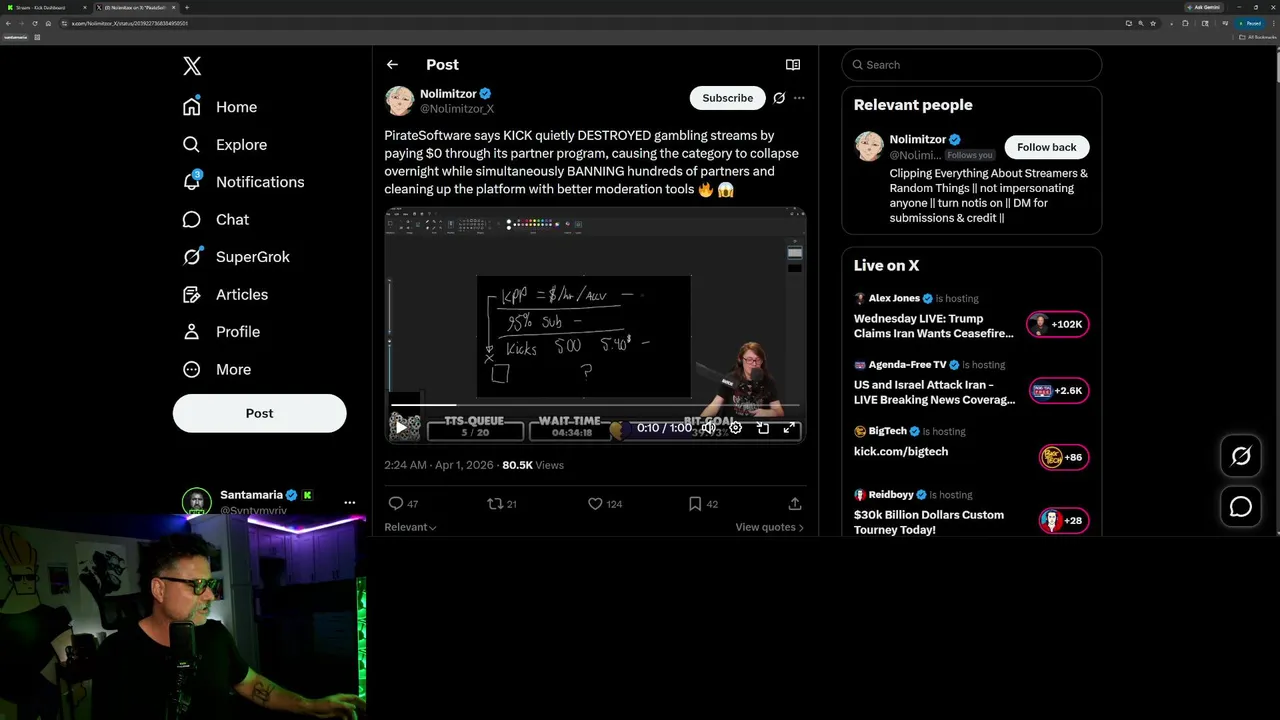Open Nolimitzor's profile avatar in the post
Screen dimensions: 1280x720
coord(399,100)
